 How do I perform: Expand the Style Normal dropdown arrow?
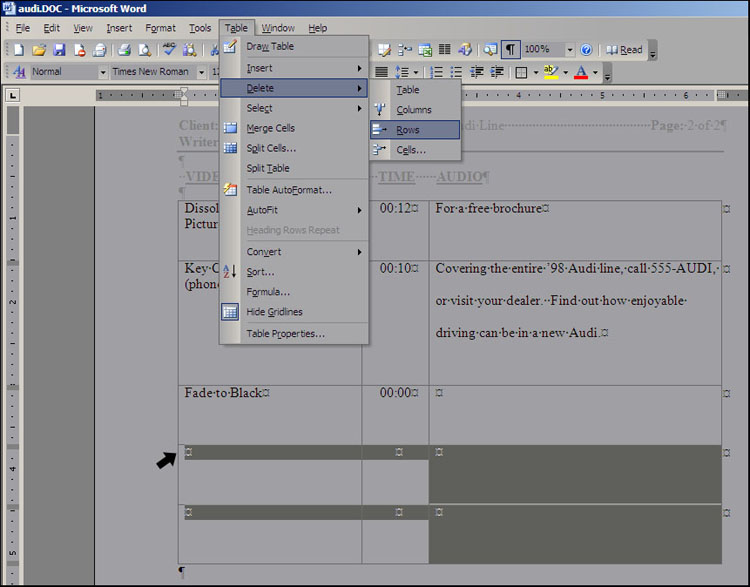click(103, 72)
